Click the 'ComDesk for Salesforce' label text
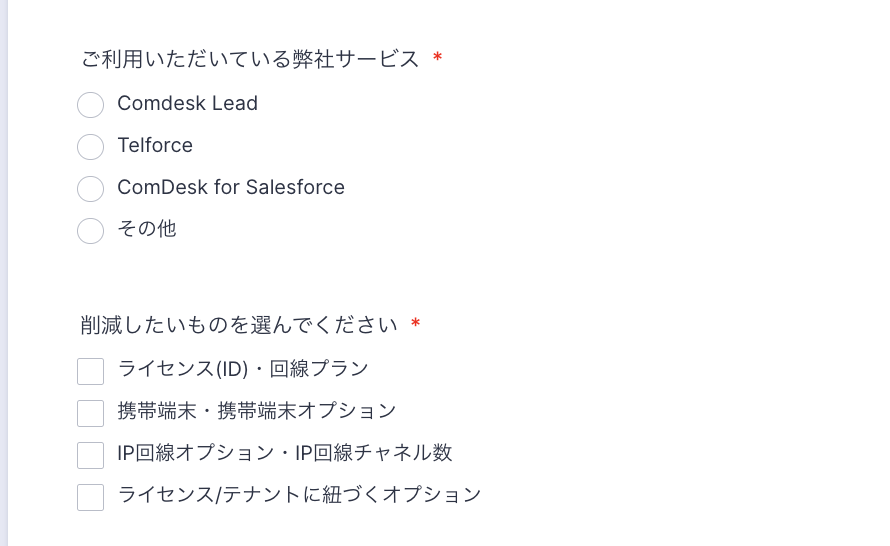890x546 pixels. tap(231, 187)
